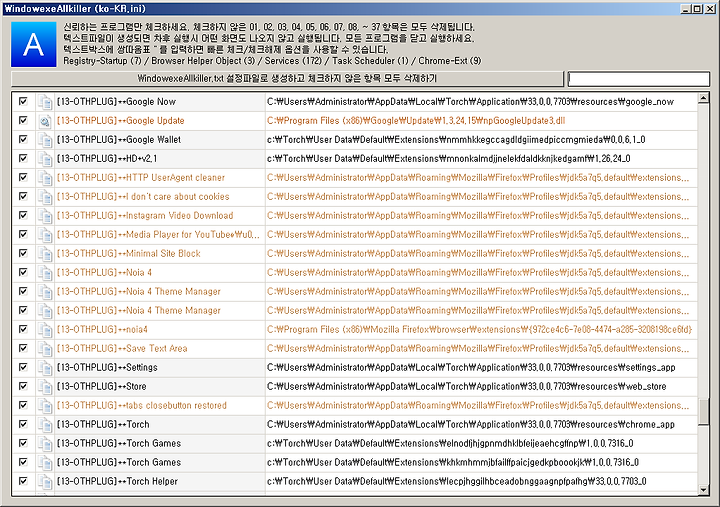This screenshot has width=720, height=507.
Task: Select the Google Update entry name
Action: pyautogui.click(x=120, y=121)
